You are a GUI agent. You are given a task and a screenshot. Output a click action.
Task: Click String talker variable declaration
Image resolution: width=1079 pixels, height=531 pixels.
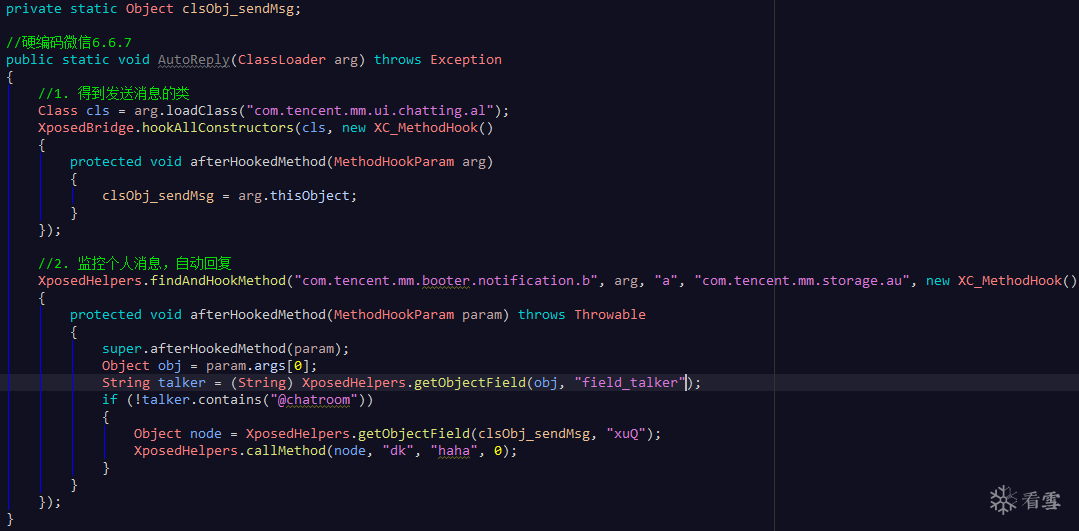point(153,382)
